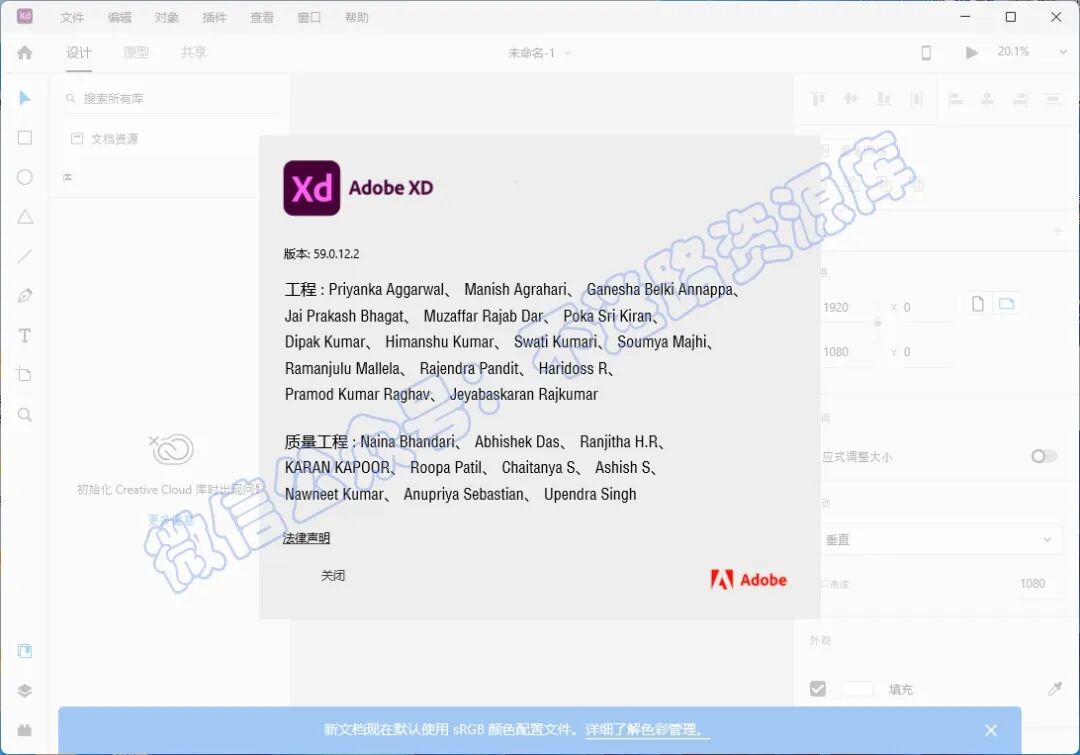The height and width of the screenshot is (755, 1080).
Task: Set artboard to landscape orientation
Action: click(x=1006, y=304)
